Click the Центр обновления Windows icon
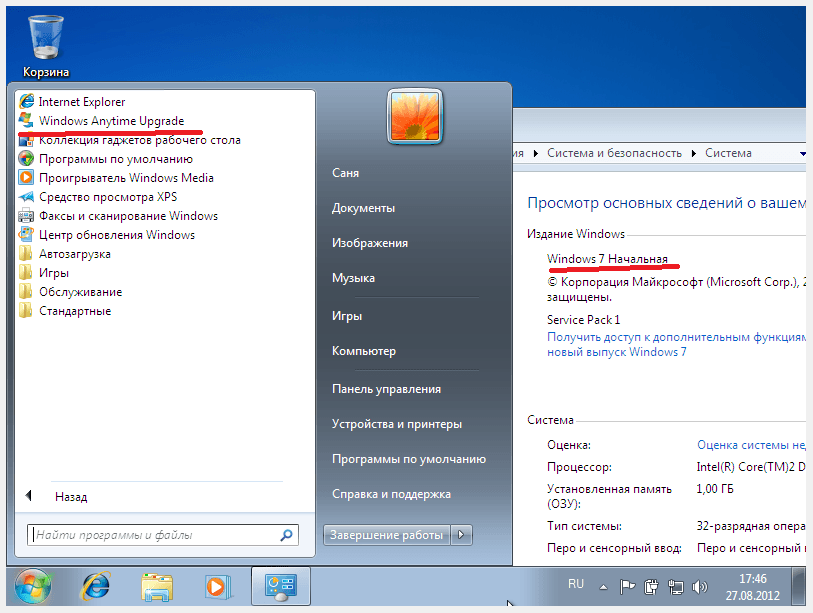 coord(26,234)
